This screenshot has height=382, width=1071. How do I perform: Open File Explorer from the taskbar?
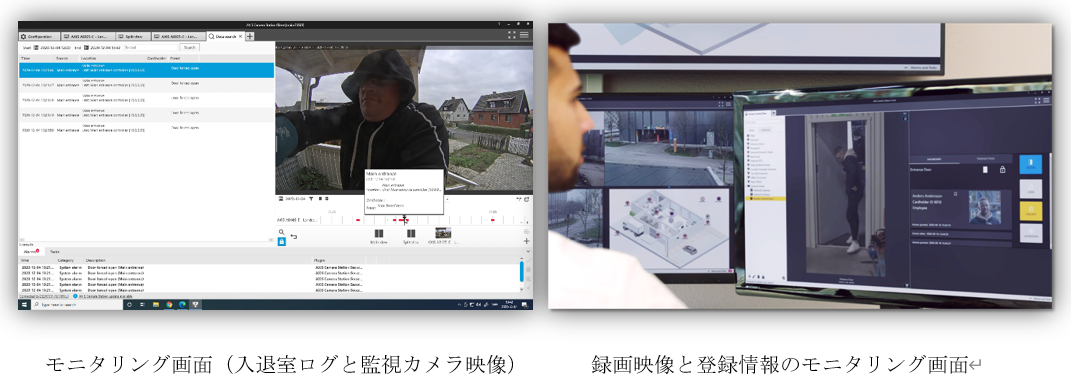tap(156, 305)
